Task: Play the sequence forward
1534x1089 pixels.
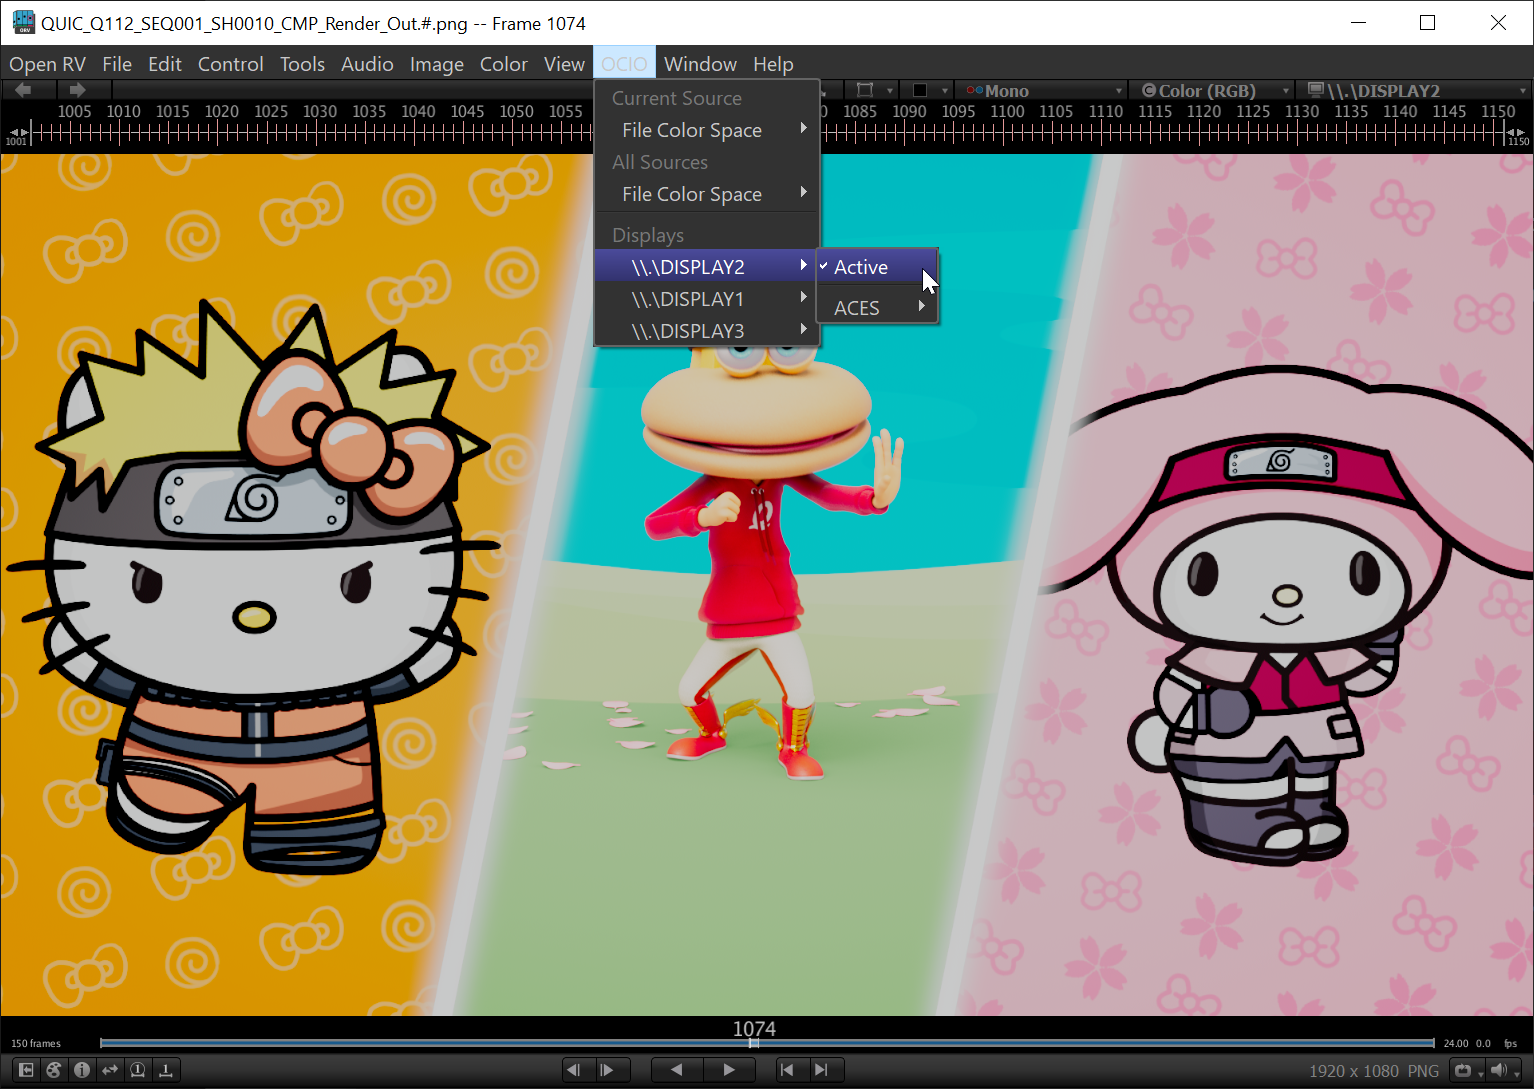Action: [729, 1070]
